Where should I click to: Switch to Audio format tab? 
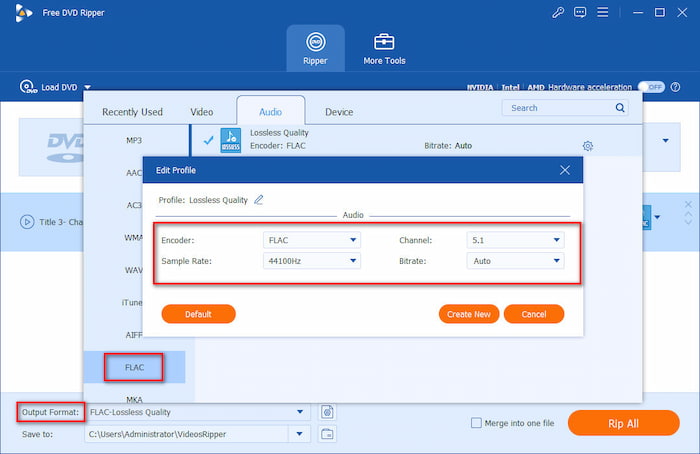click(x=271, y=112)
